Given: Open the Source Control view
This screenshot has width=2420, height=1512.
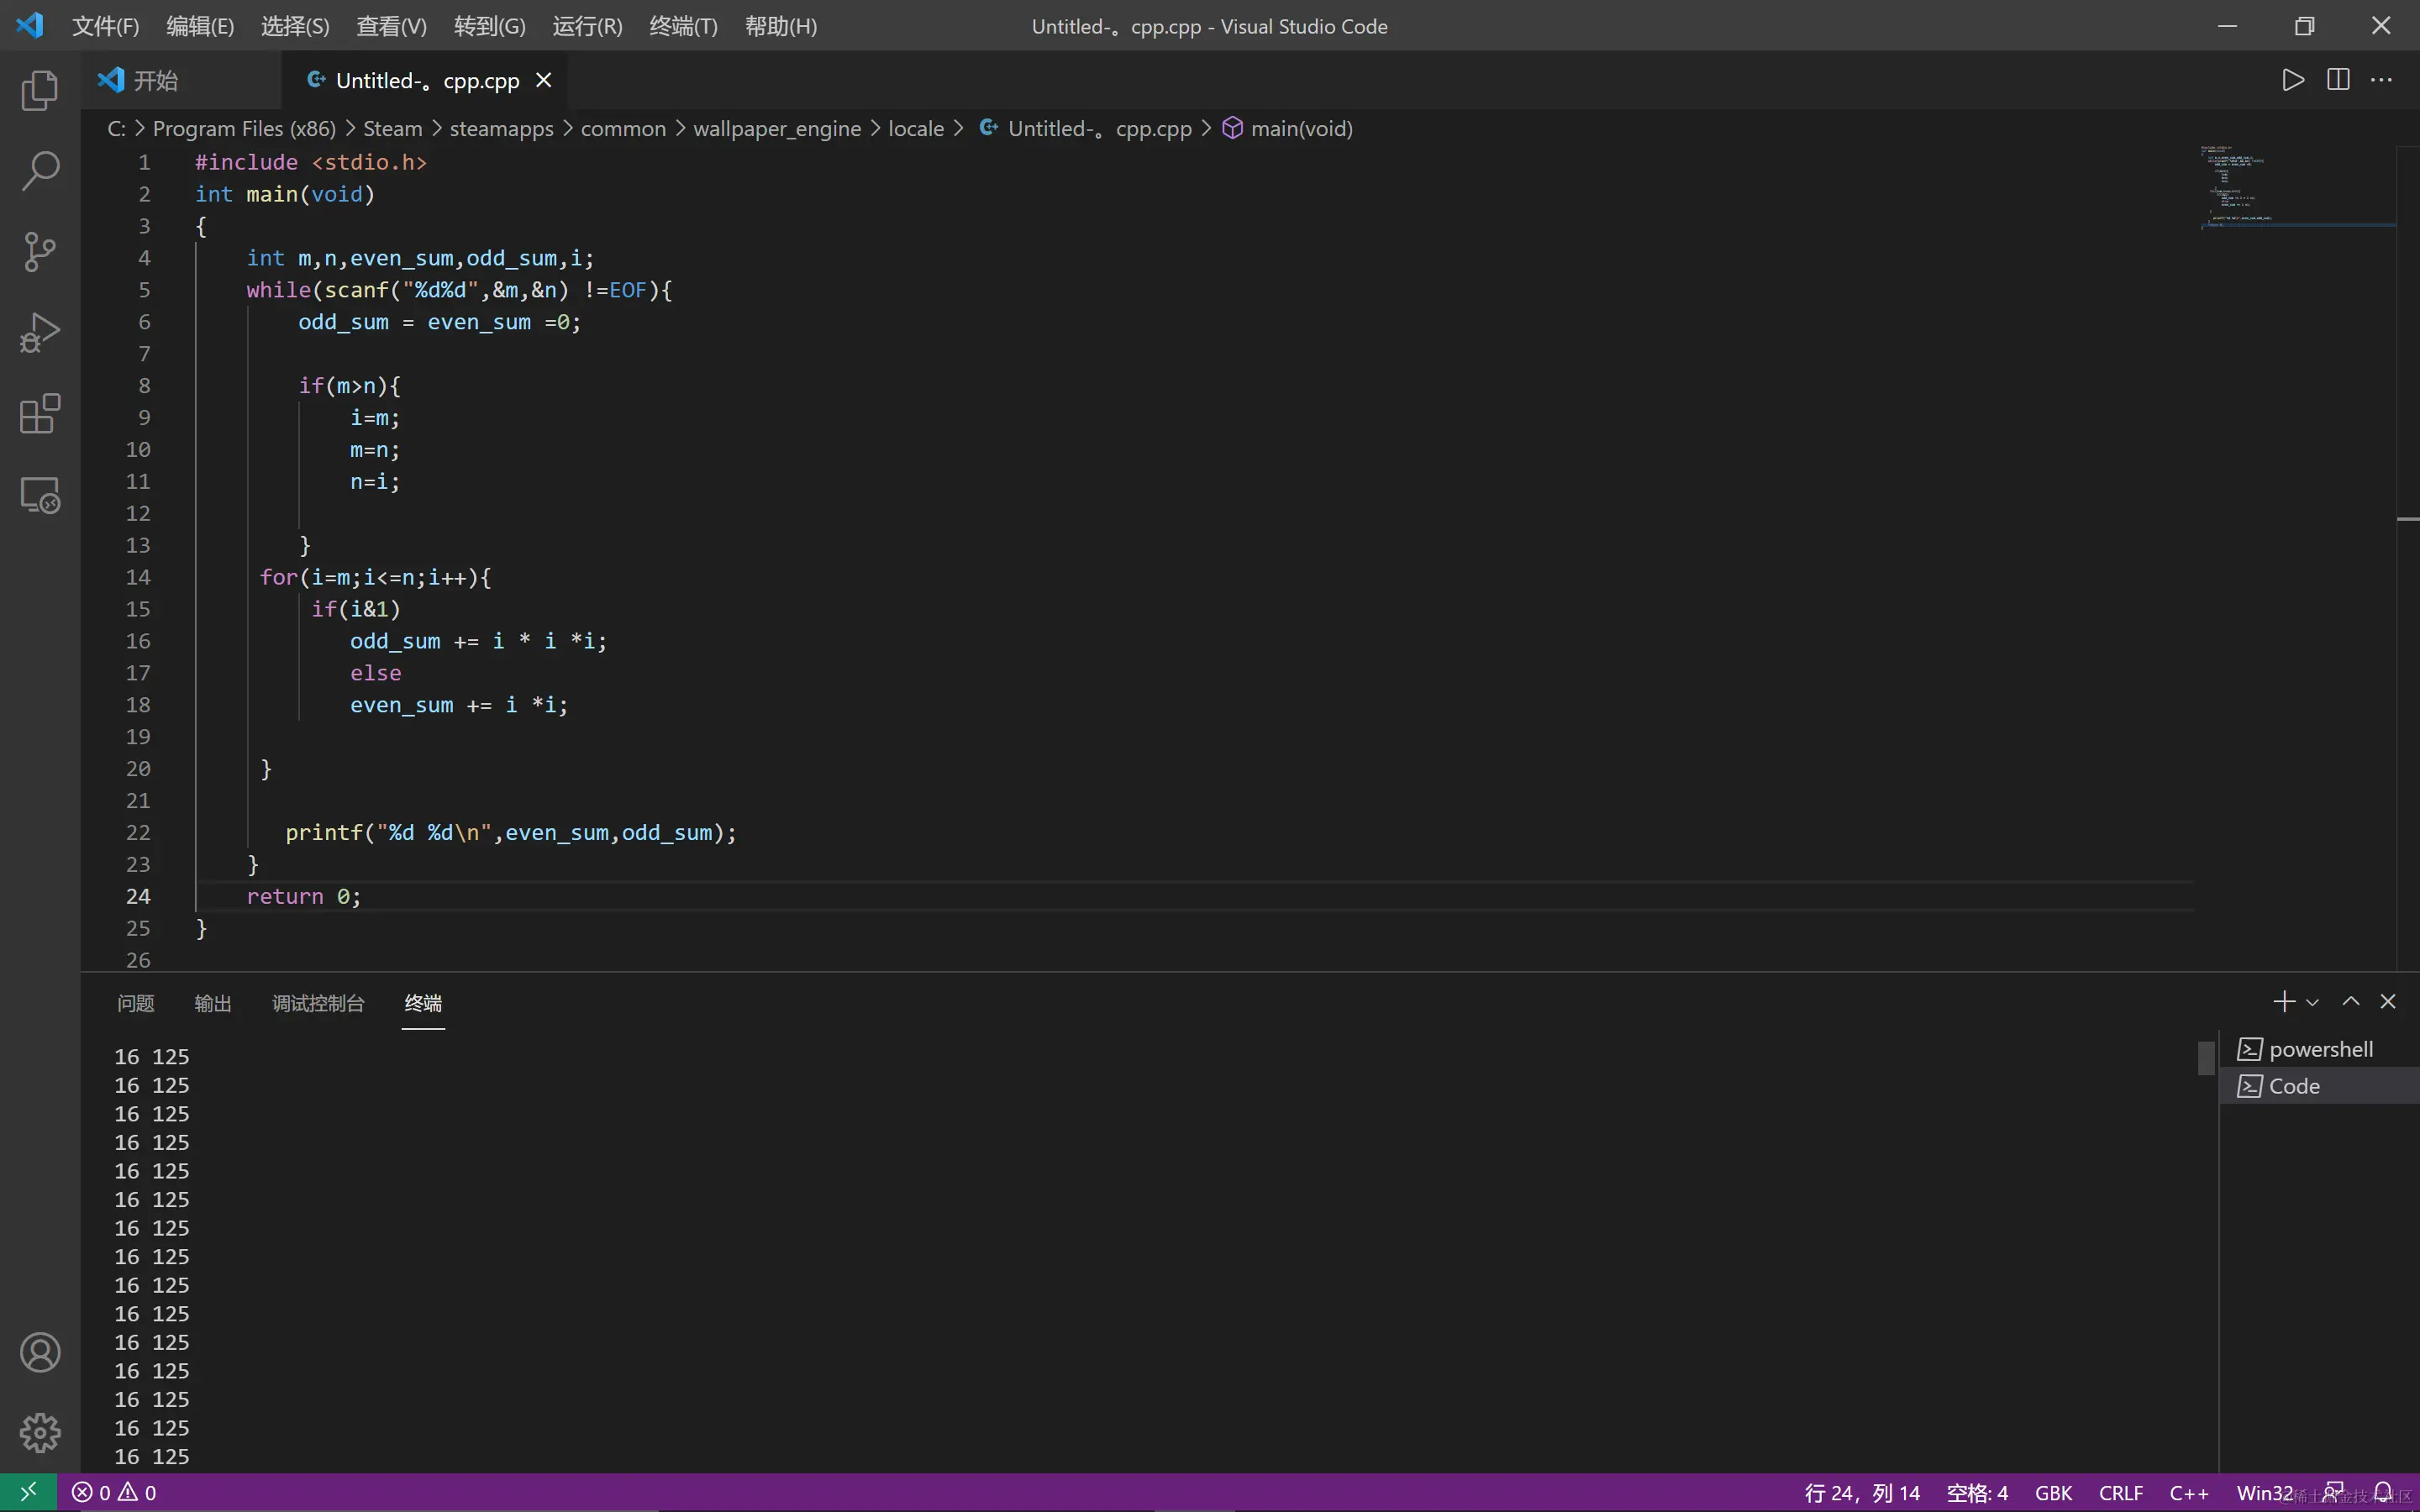Looking at the screenshot, I should click(x=40, y=252).
